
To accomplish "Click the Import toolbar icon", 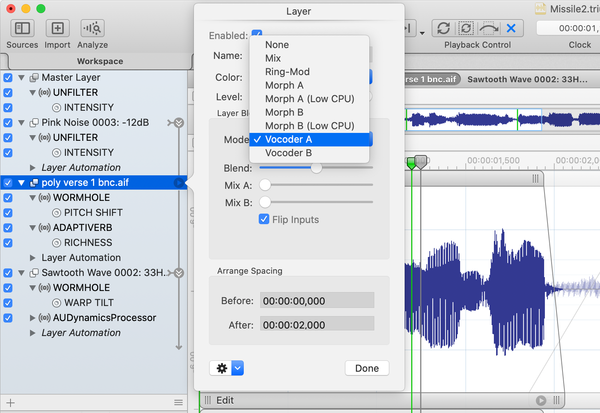I will pyautogui.click(x=57, y=28).
